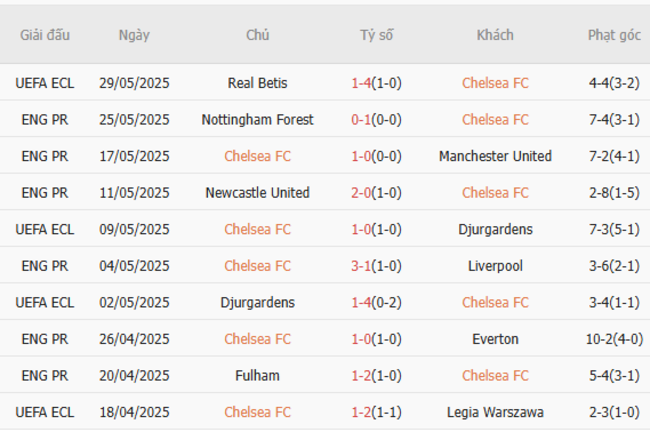
Task: Click the "Giải đấu" column header
Action: (x=45, y=35)
